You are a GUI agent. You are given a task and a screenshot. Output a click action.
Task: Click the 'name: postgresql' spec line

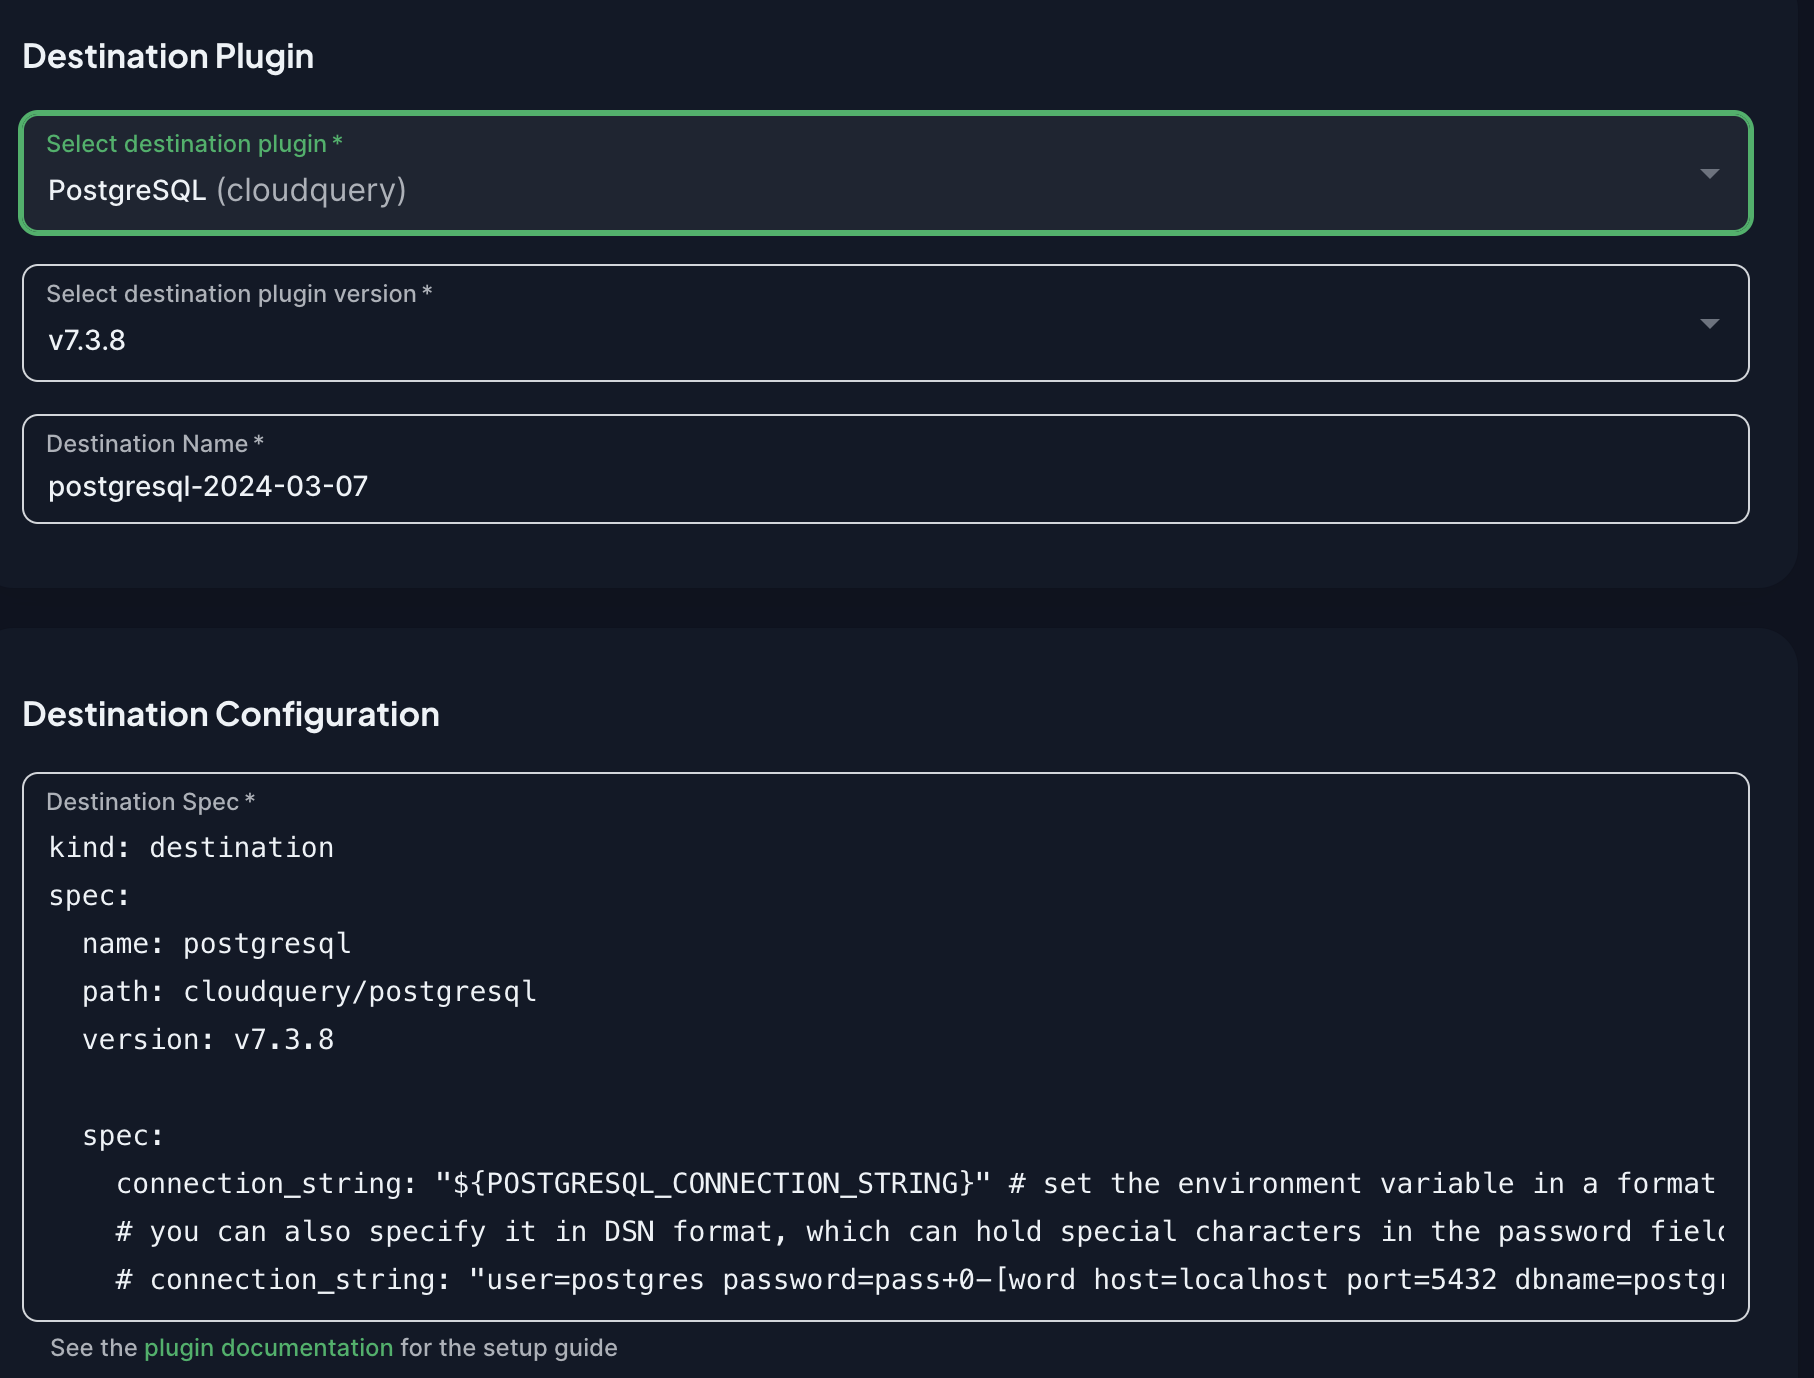pos(217,944)
